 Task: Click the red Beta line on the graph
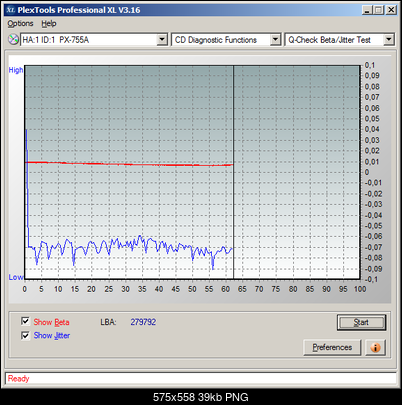click(x=129, y=164)
